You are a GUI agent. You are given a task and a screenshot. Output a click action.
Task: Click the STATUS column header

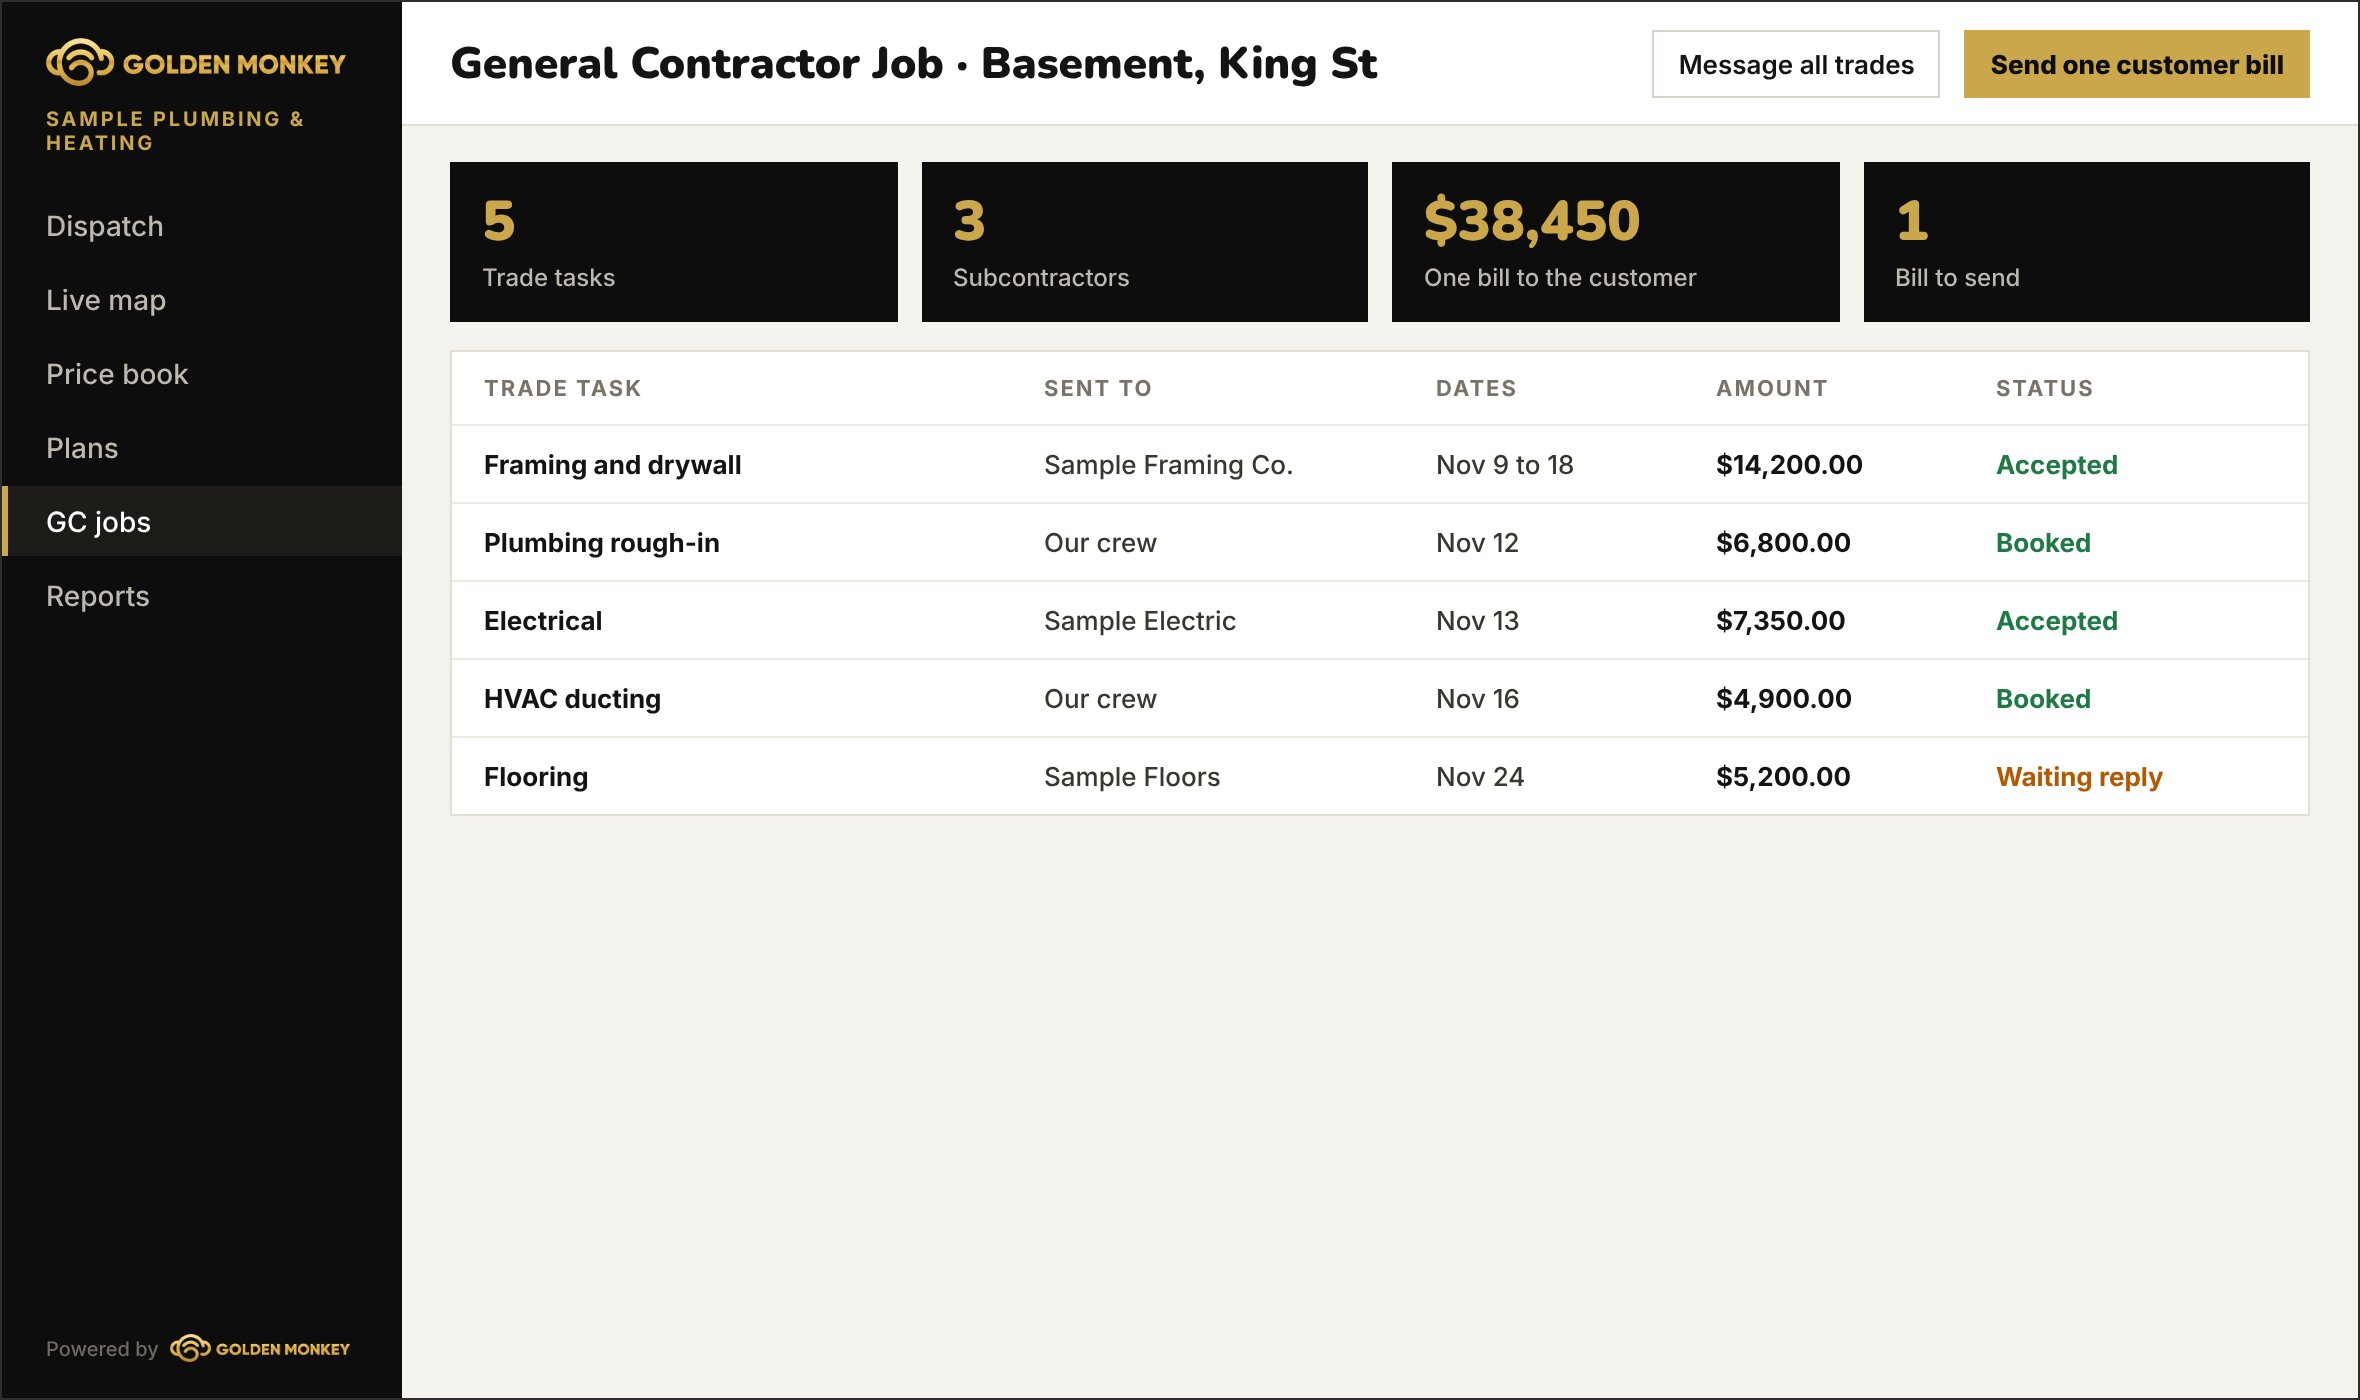(x=2044, y=388)
